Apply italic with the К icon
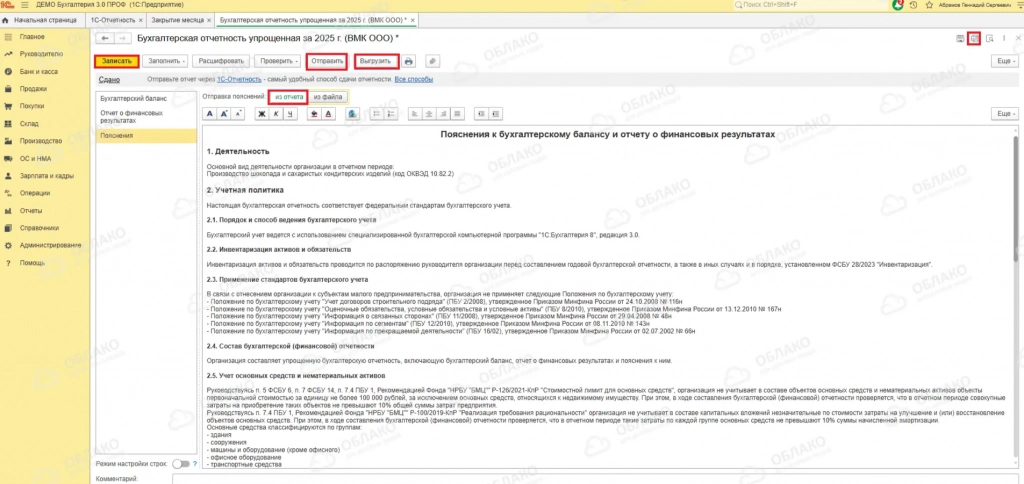1024x484 pixels. pyautogui.click(x=276, y=113)
